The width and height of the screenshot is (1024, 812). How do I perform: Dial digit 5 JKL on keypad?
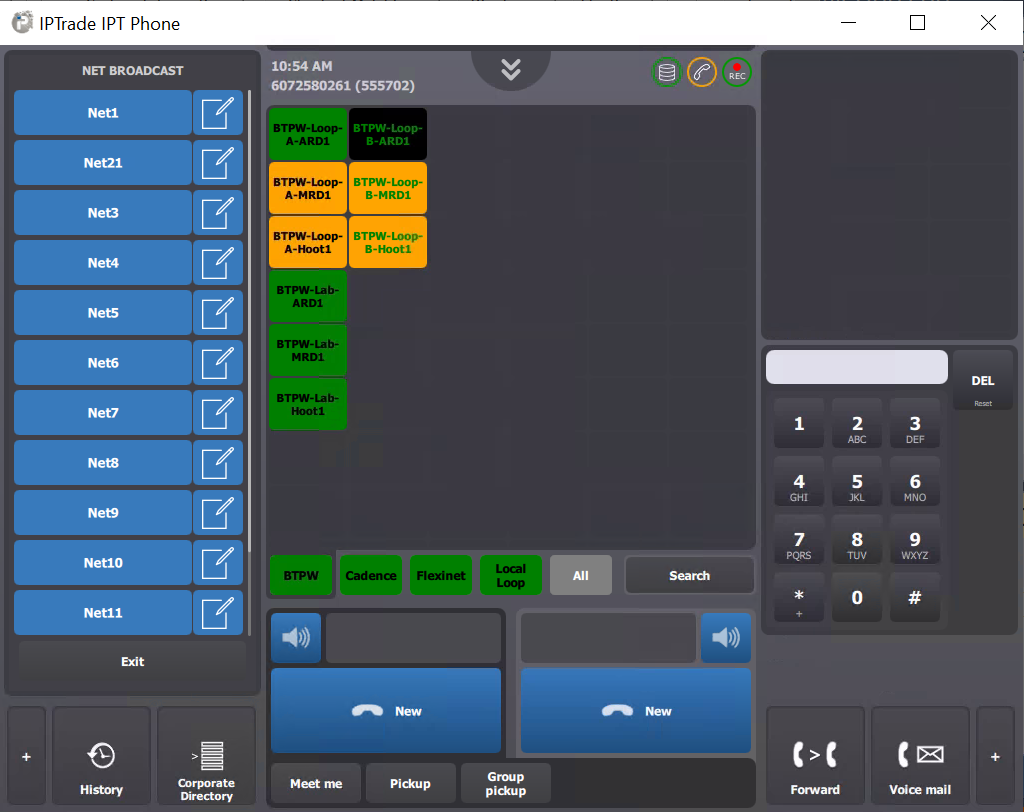tap(857, 482)
